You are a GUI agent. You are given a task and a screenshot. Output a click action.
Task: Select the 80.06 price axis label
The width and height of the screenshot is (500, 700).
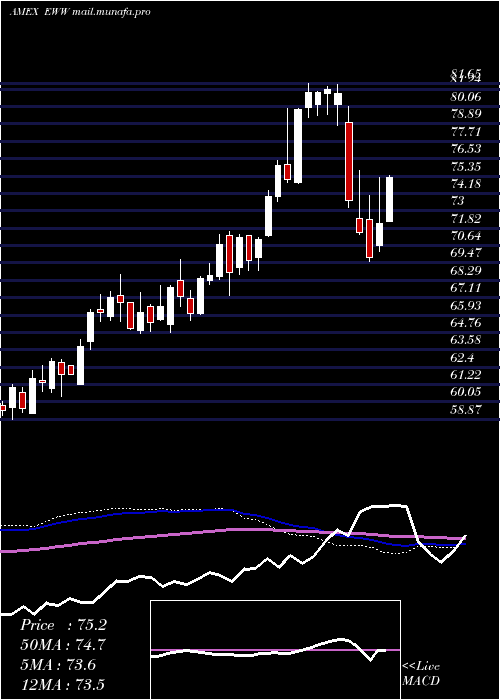click(x=466, y=96)
